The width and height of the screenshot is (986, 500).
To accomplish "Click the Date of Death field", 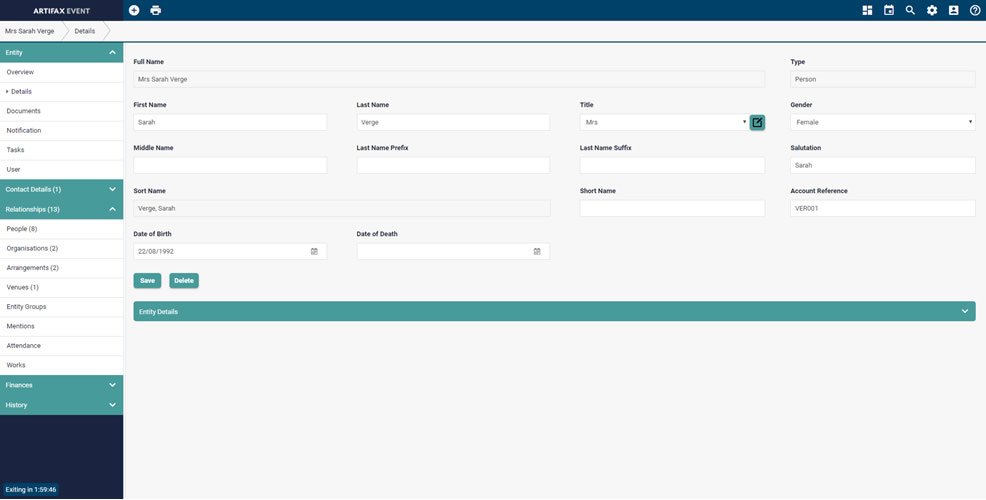I will [453, 252].
